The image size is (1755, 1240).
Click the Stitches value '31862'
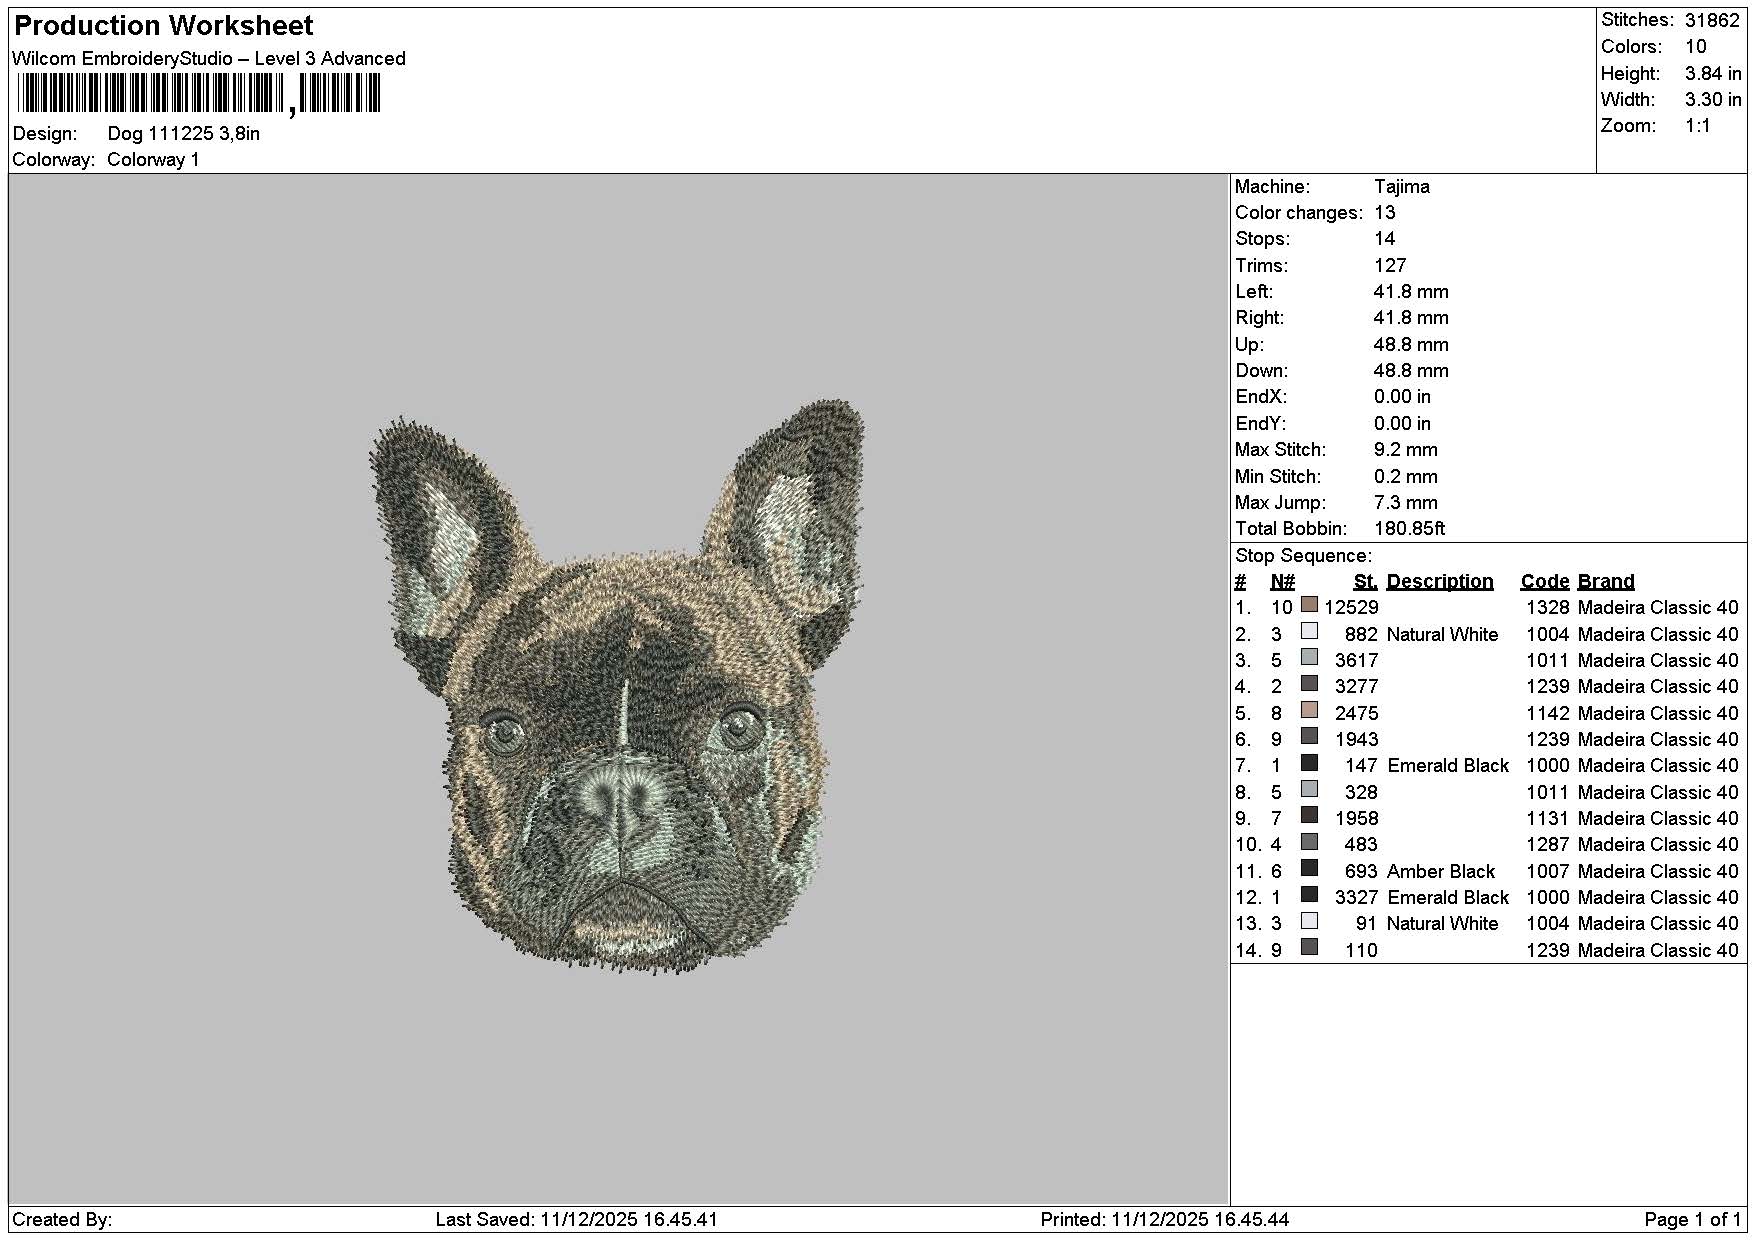(x=1712, y=20)
